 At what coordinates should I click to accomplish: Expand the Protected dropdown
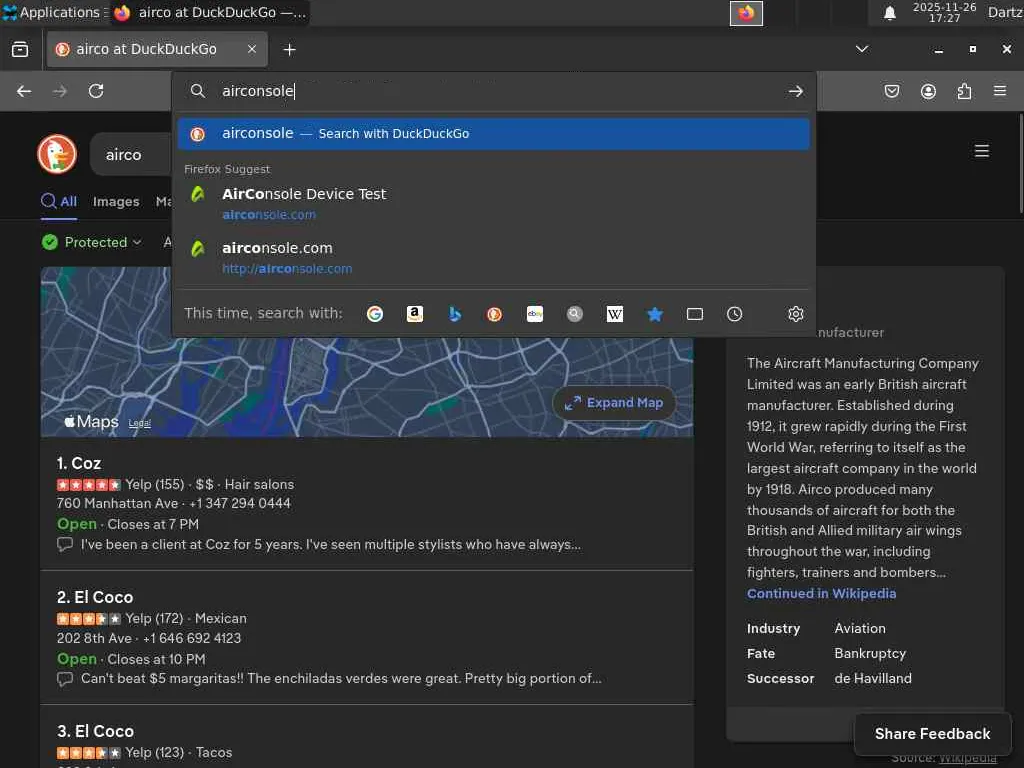click(x=91, y=242)
